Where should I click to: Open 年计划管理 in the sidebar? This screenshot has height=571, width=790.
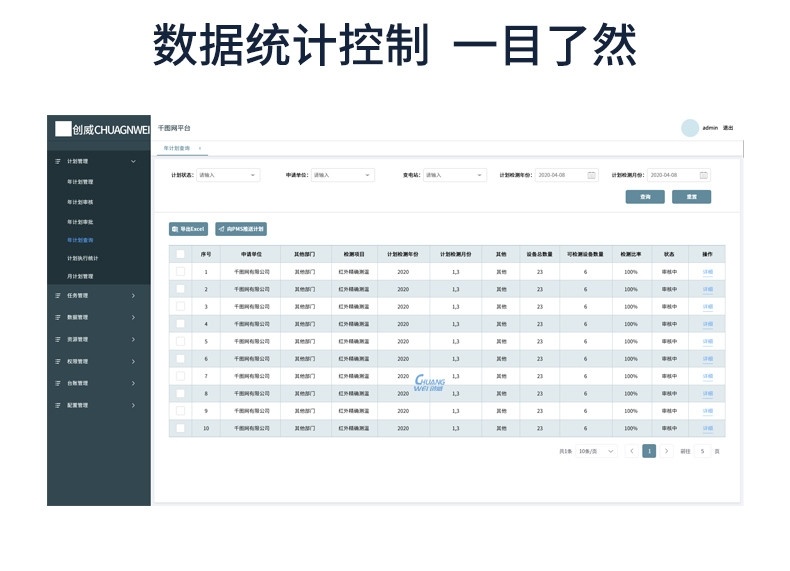click(x=80, y=181)
